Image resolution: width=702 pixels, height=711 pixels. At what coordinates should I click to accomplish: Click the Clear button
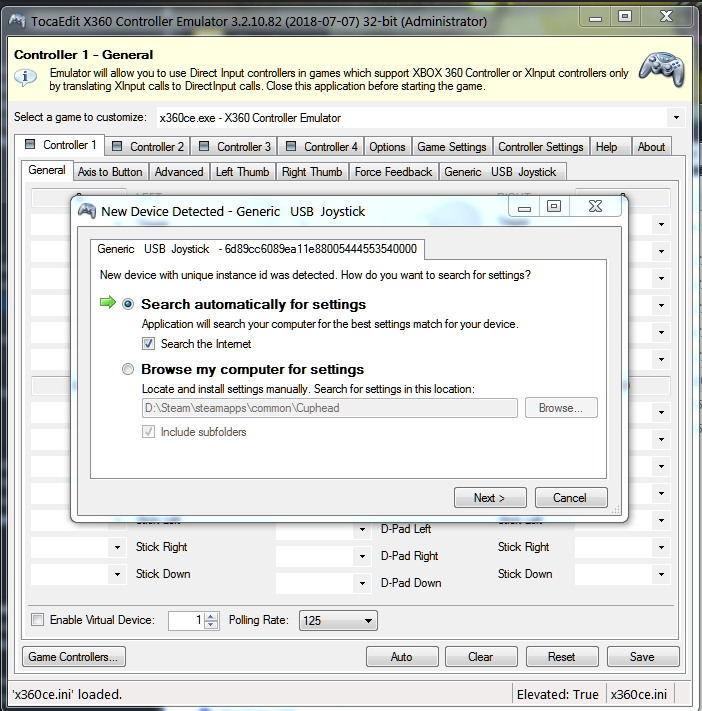click(481, 657)
